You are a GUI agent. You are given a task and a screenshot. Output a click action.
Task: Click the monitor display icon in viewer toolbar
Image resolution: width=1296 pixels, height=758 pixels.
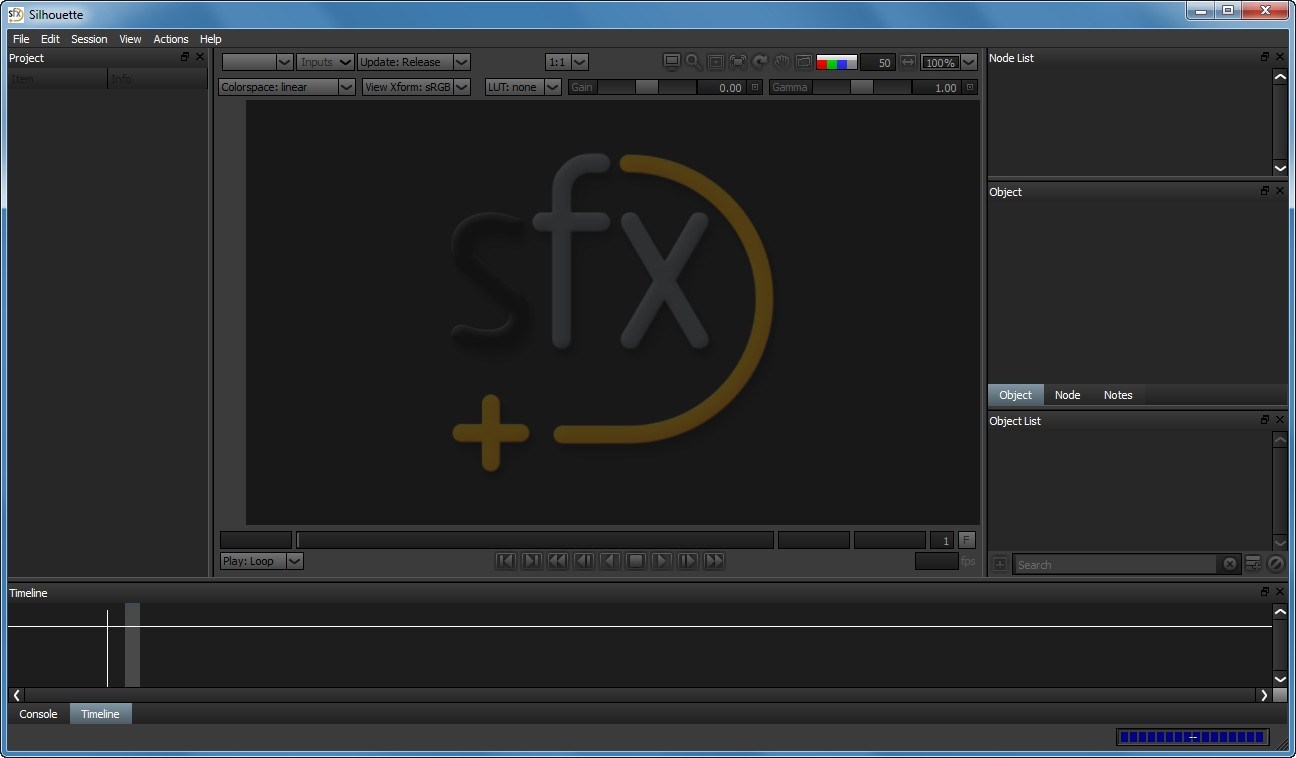(x=672, y=62)
